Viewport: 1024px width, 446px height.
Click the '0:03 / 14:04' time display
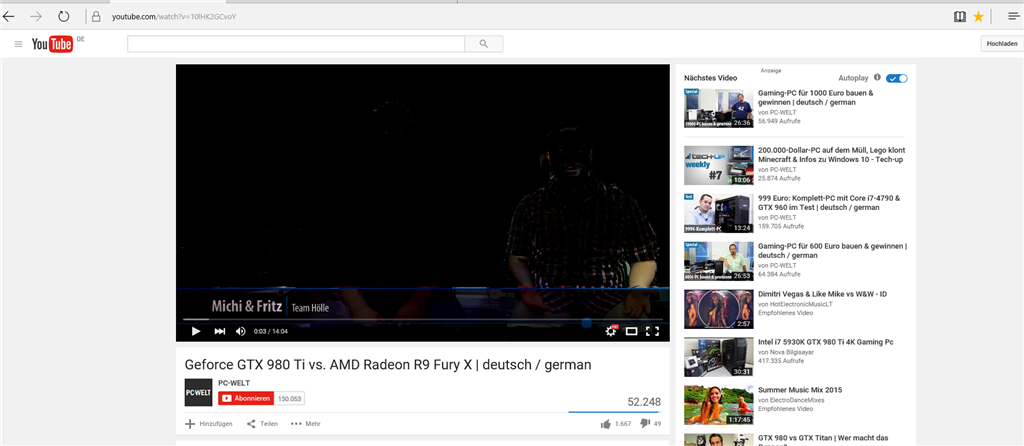271,331
